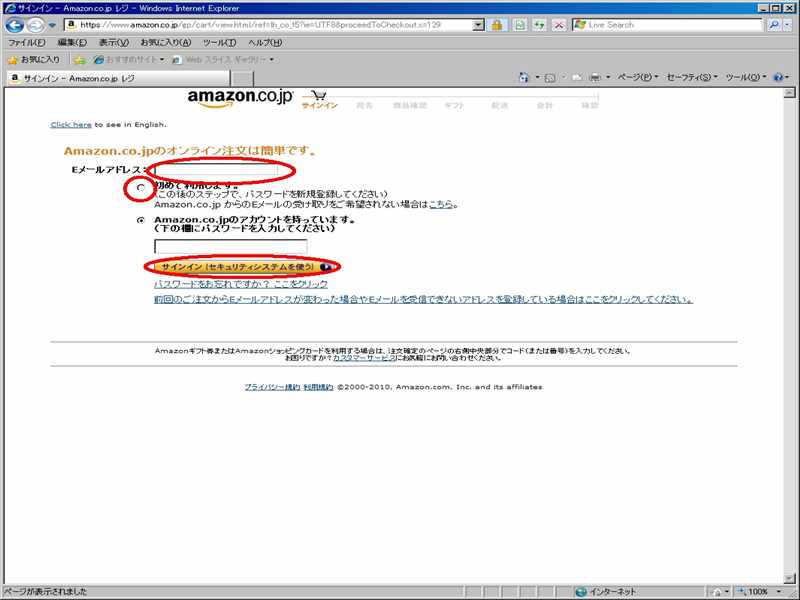The image size is (800, 600).
Task: Click the vertical scrollbar down arrow
Action: tap(789, 578)
